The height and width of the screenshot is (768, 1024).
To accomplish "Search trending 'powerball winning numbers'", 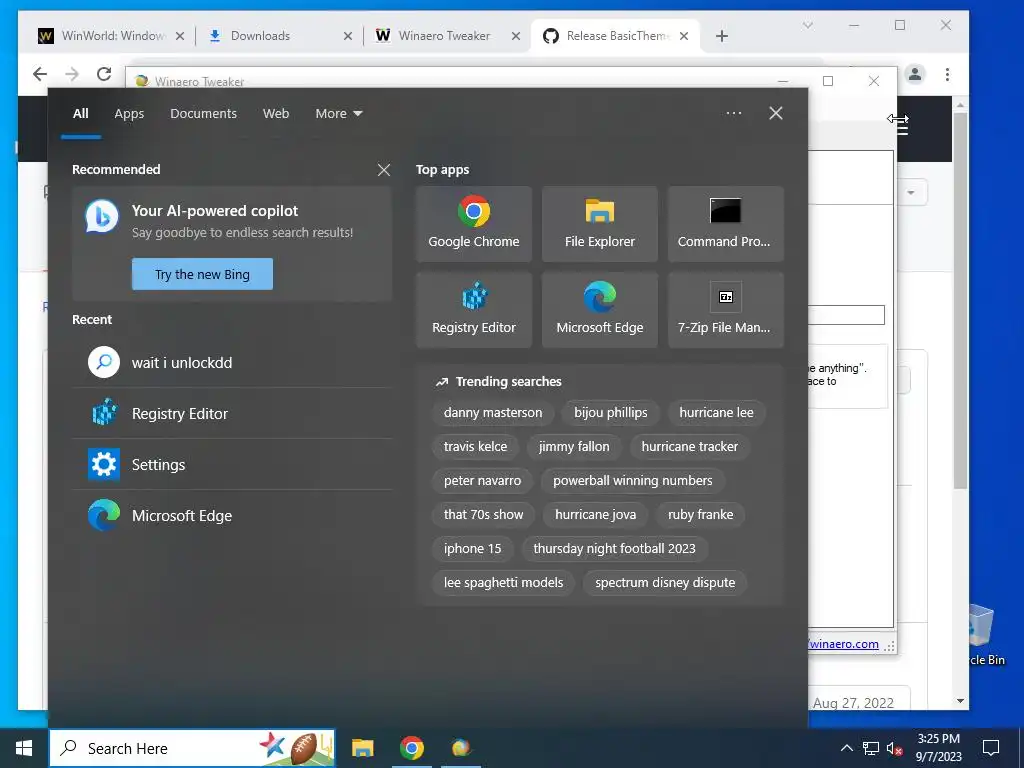I will pos(633,481).
